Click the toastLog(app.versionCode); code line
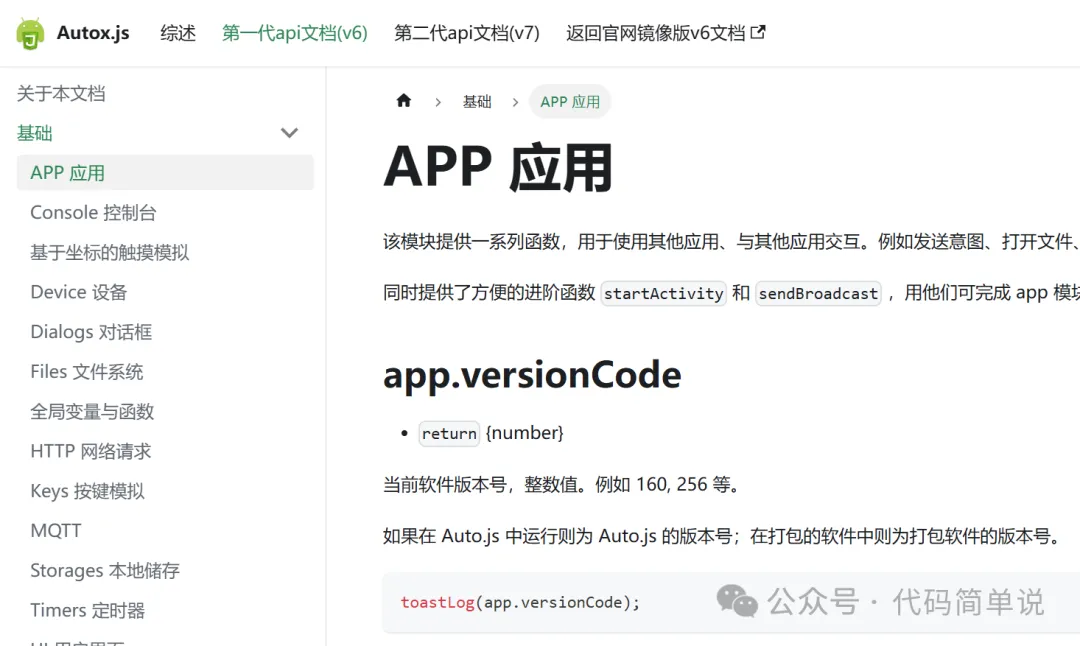Screen dimensions: 1080x646 pyautogui.click(x=521, y=603)
